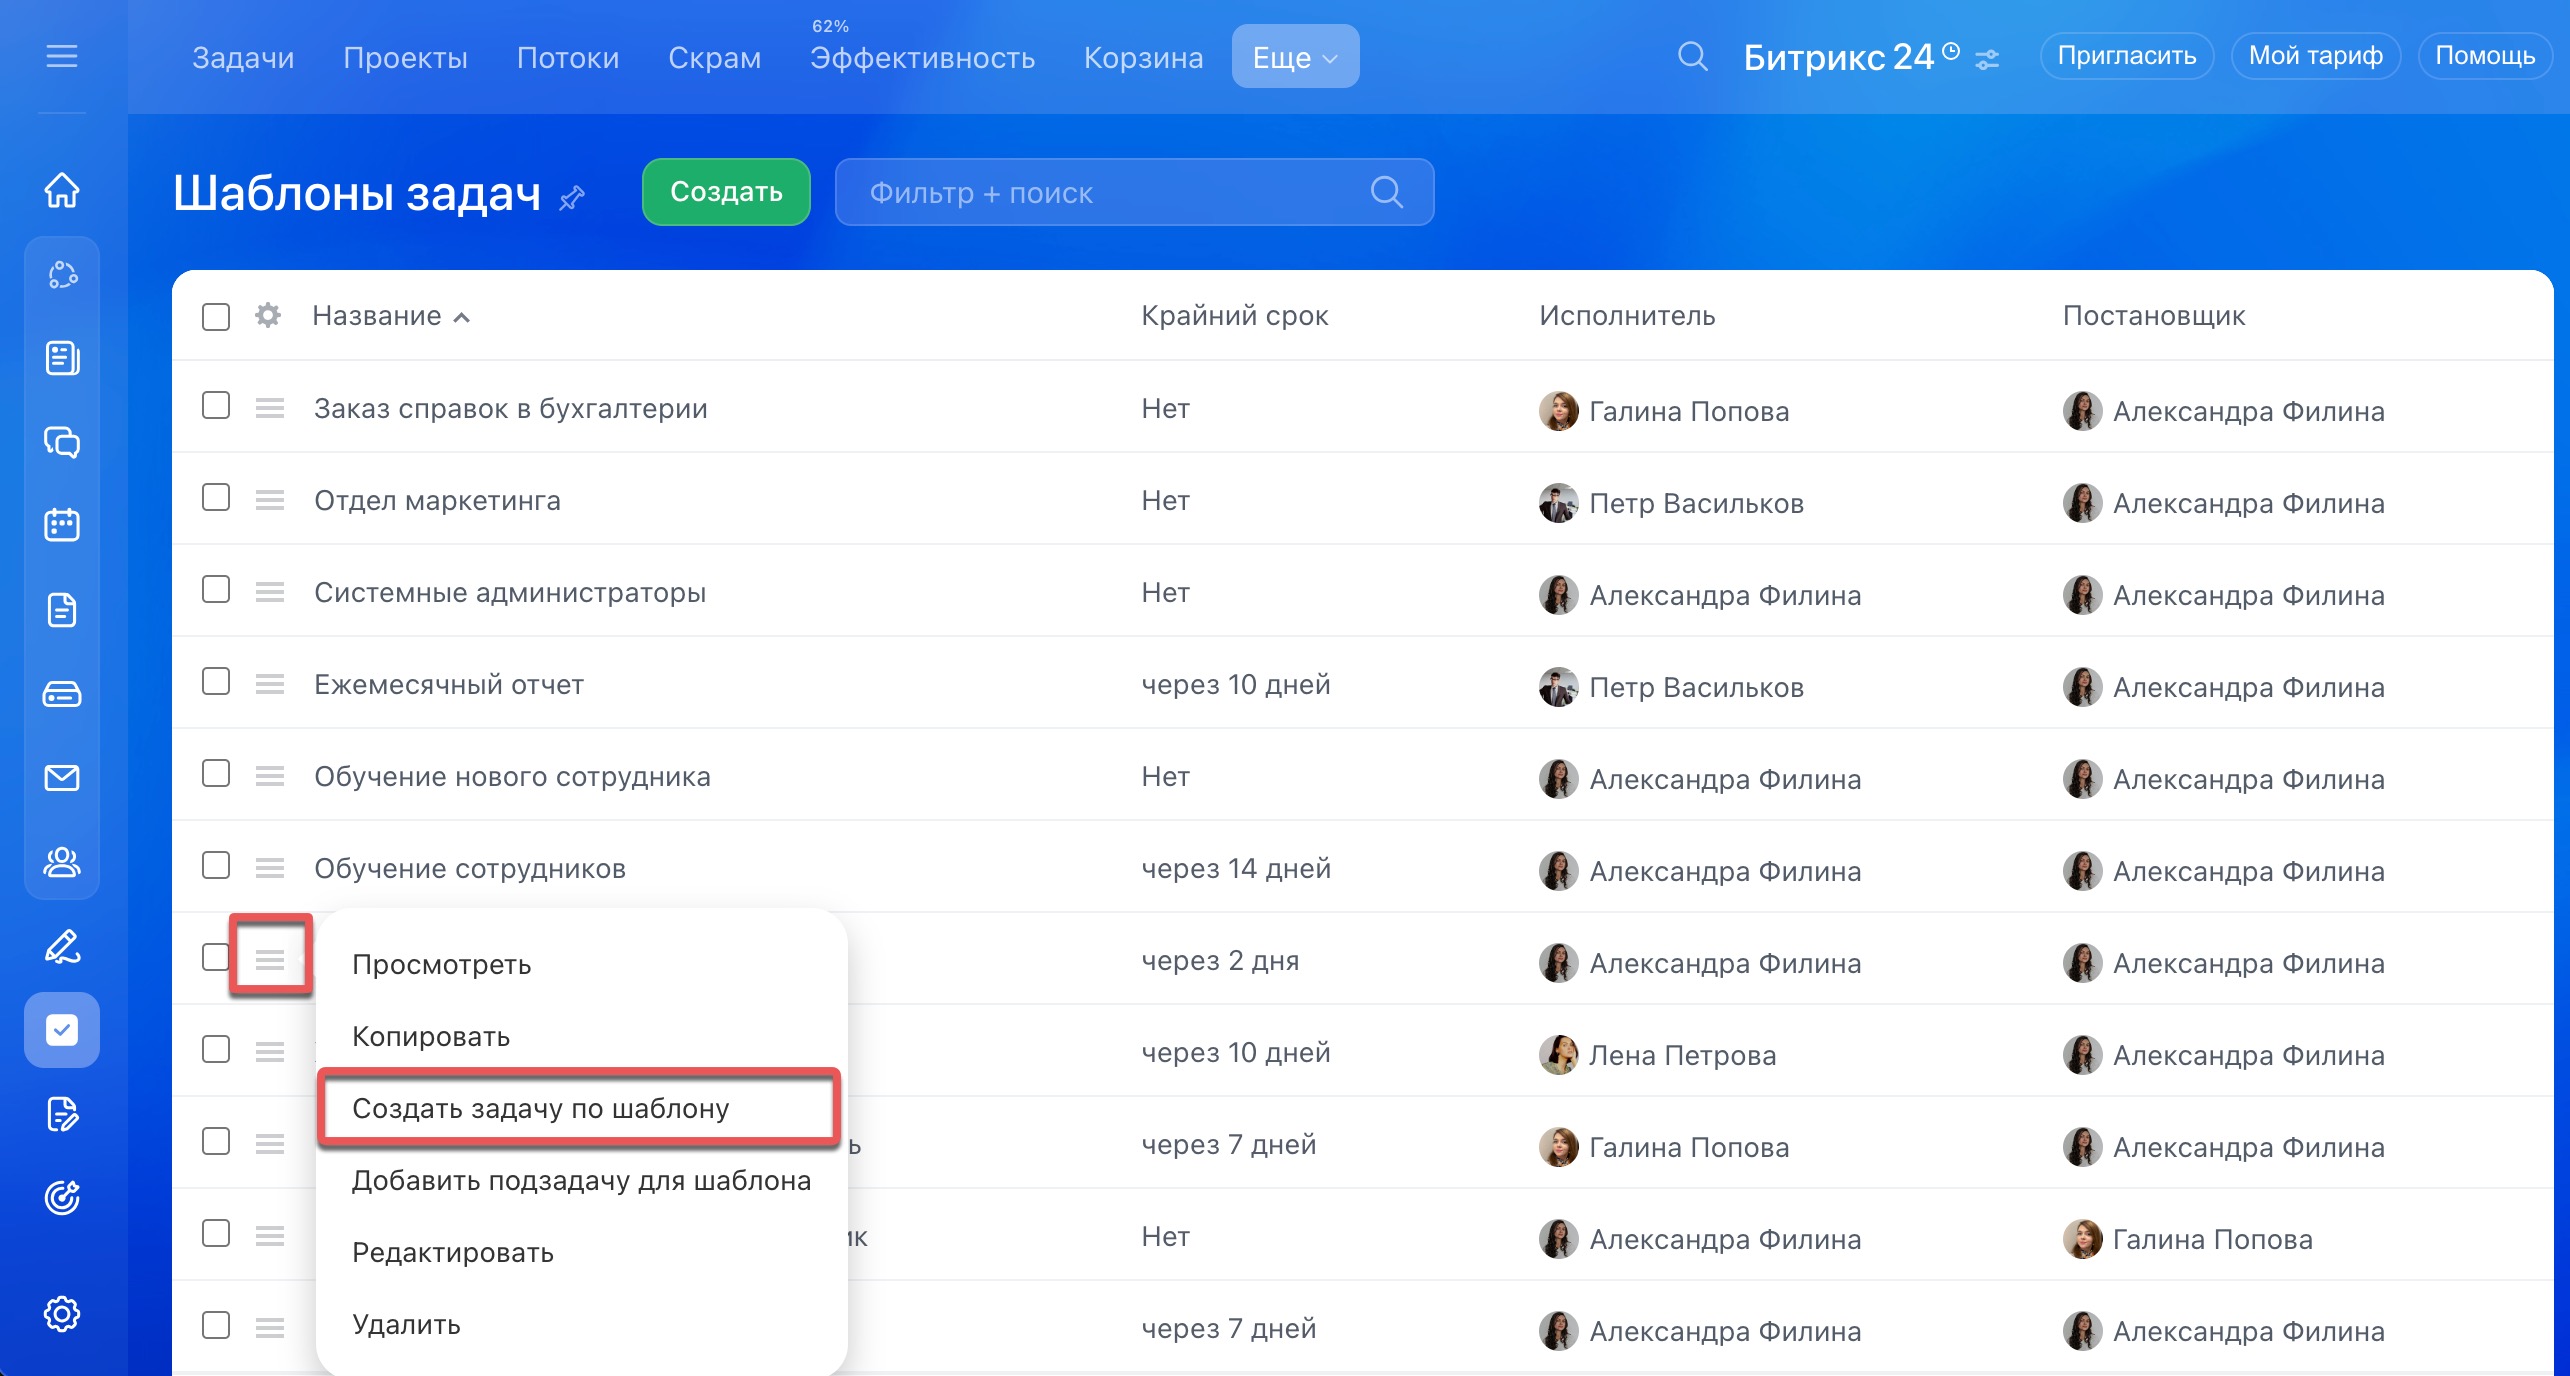Viewport: 2570px width, 1376px height.
Task: Check the row assigned to Лена Петрова
Action: [x=216, y=1050]
